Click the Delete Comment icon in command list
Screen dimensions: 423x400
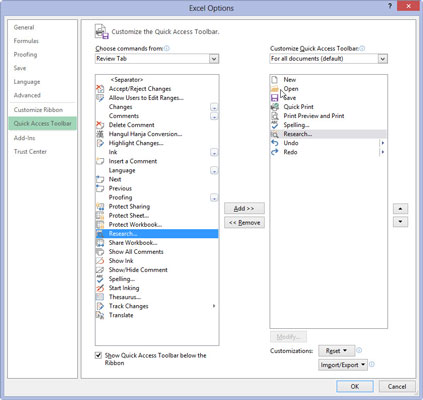(x=100, y=125)
